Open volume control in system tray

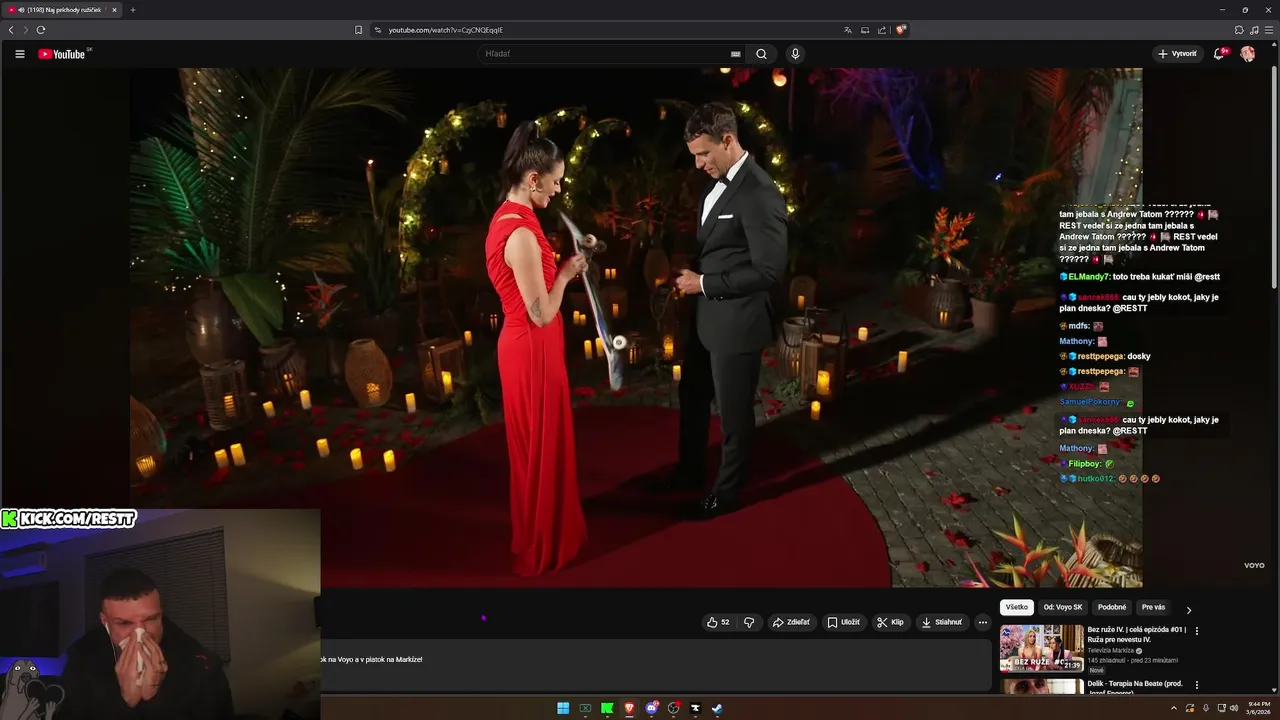coord(1233,708)
